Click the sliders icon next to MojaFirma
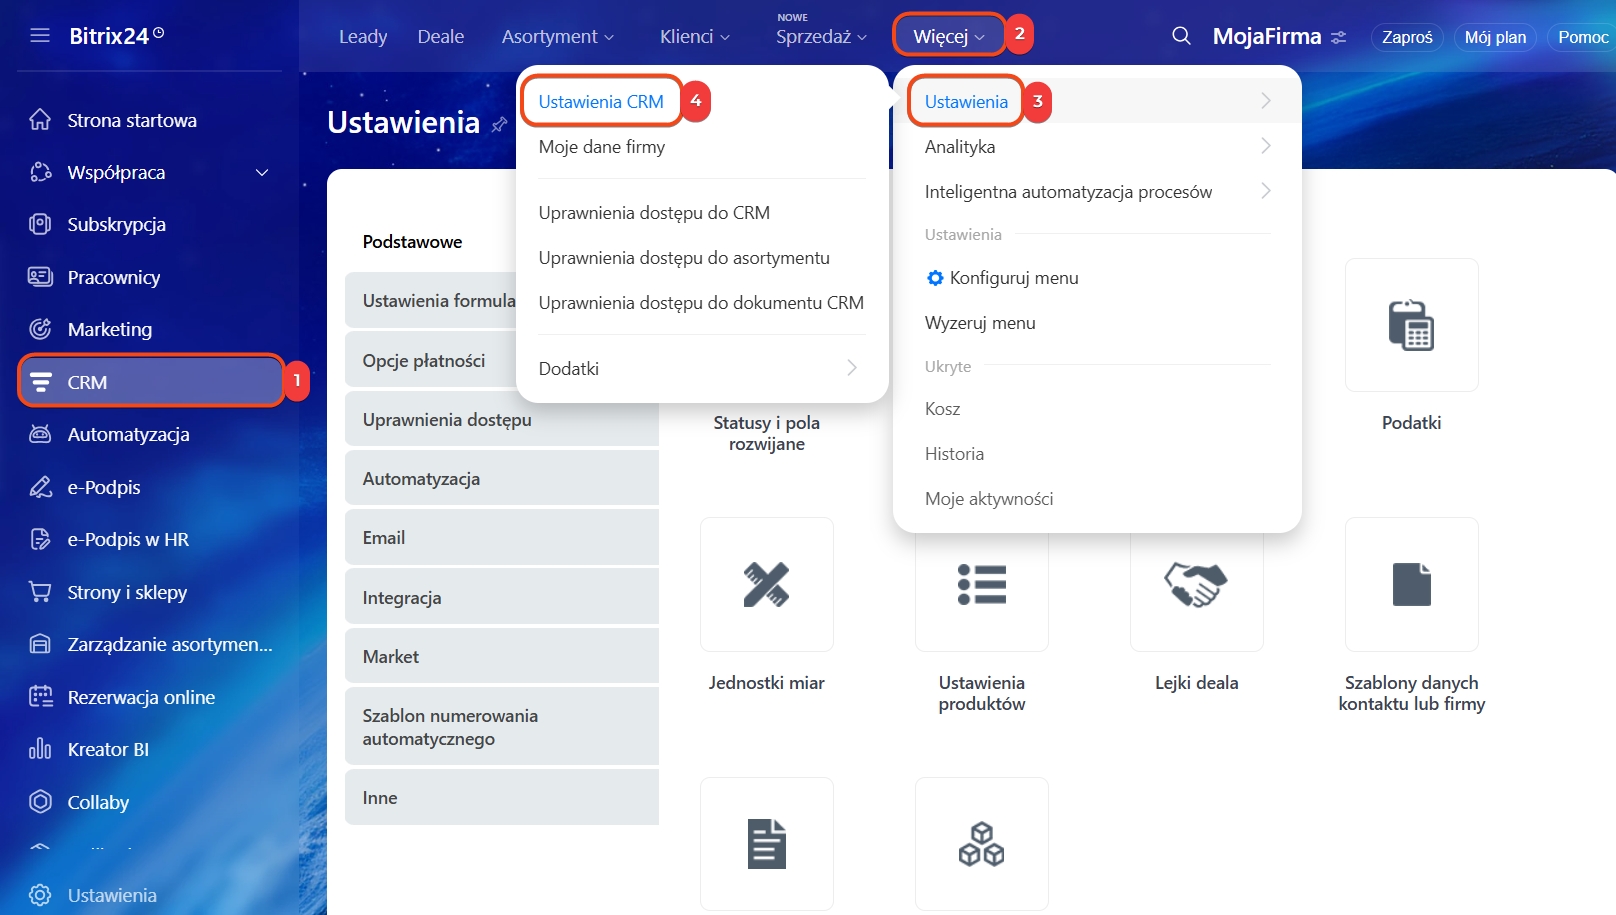Screen dimensions: 1616x915 coord(1338,37)
